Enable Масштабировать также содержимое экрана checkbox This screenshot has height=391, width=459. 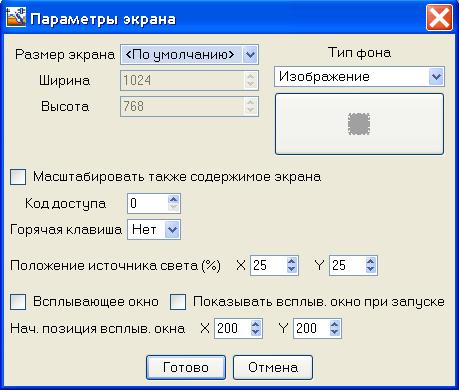tap(18, 177)
